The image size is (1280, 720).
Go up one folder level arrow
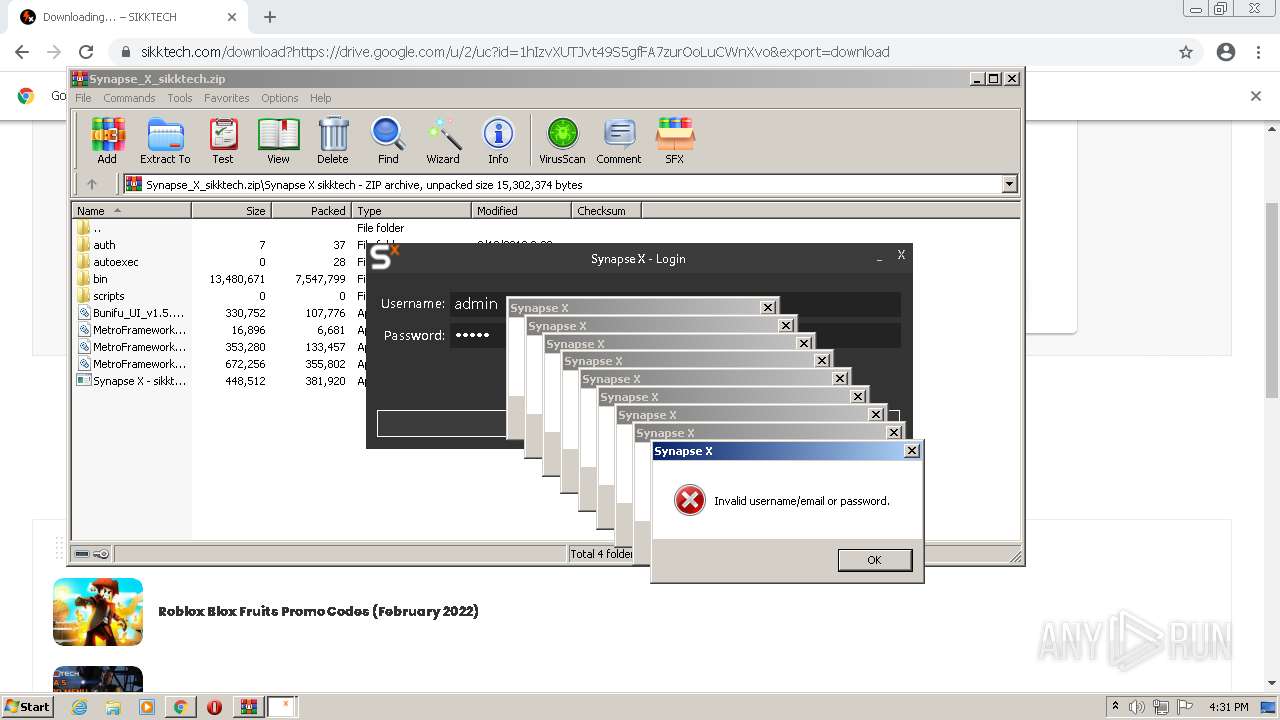pos(92,184)
